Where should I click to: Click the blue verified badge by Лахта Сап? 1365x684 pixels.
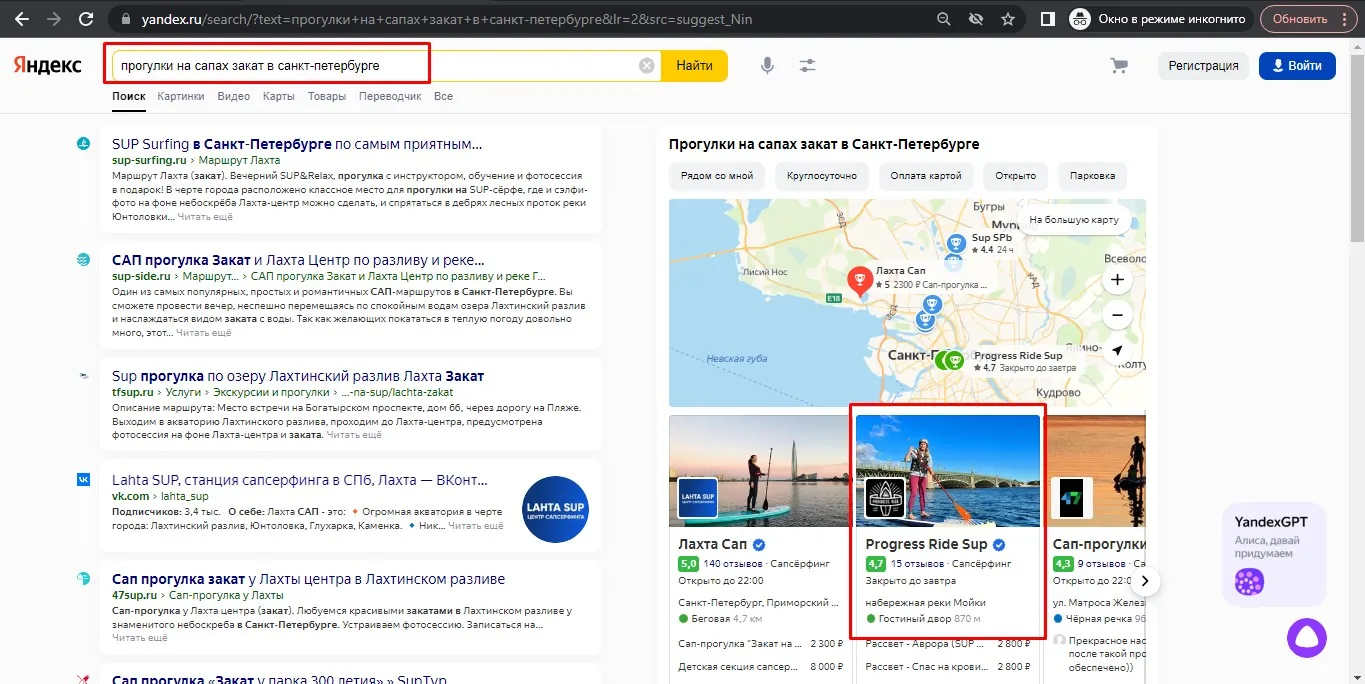[759, 545]
